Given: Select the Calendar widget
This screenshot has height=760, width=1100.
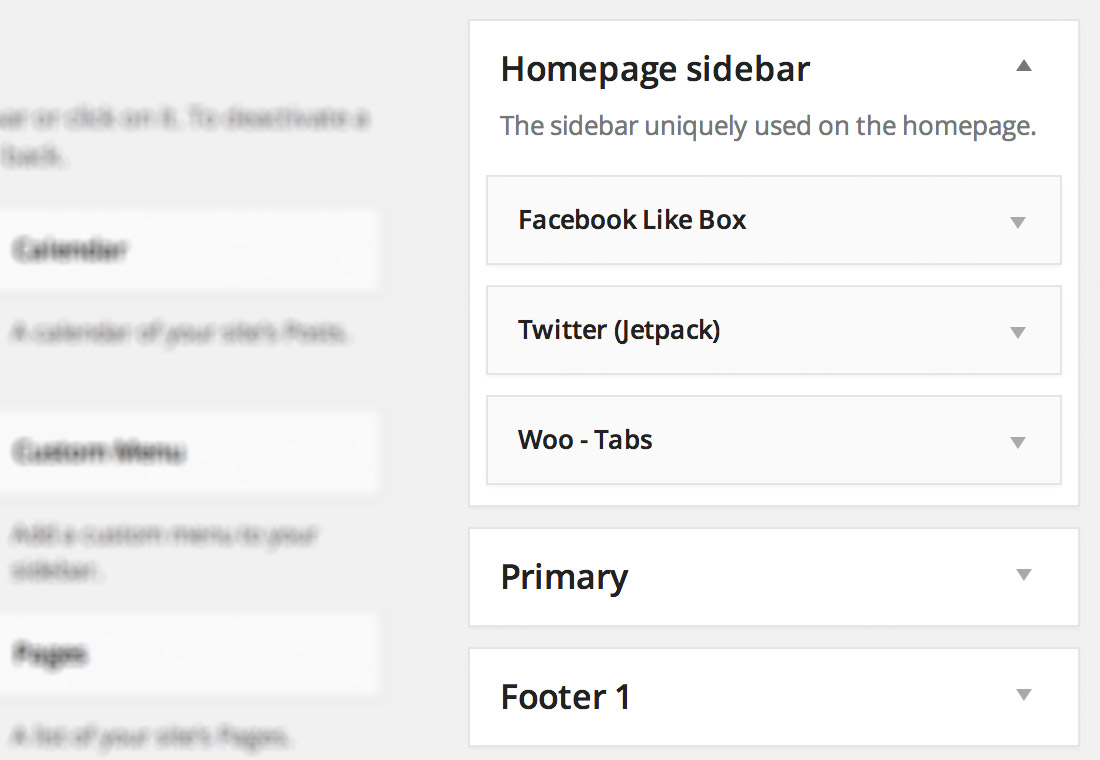Looking at the screenshot, I should tap(190, 250).
